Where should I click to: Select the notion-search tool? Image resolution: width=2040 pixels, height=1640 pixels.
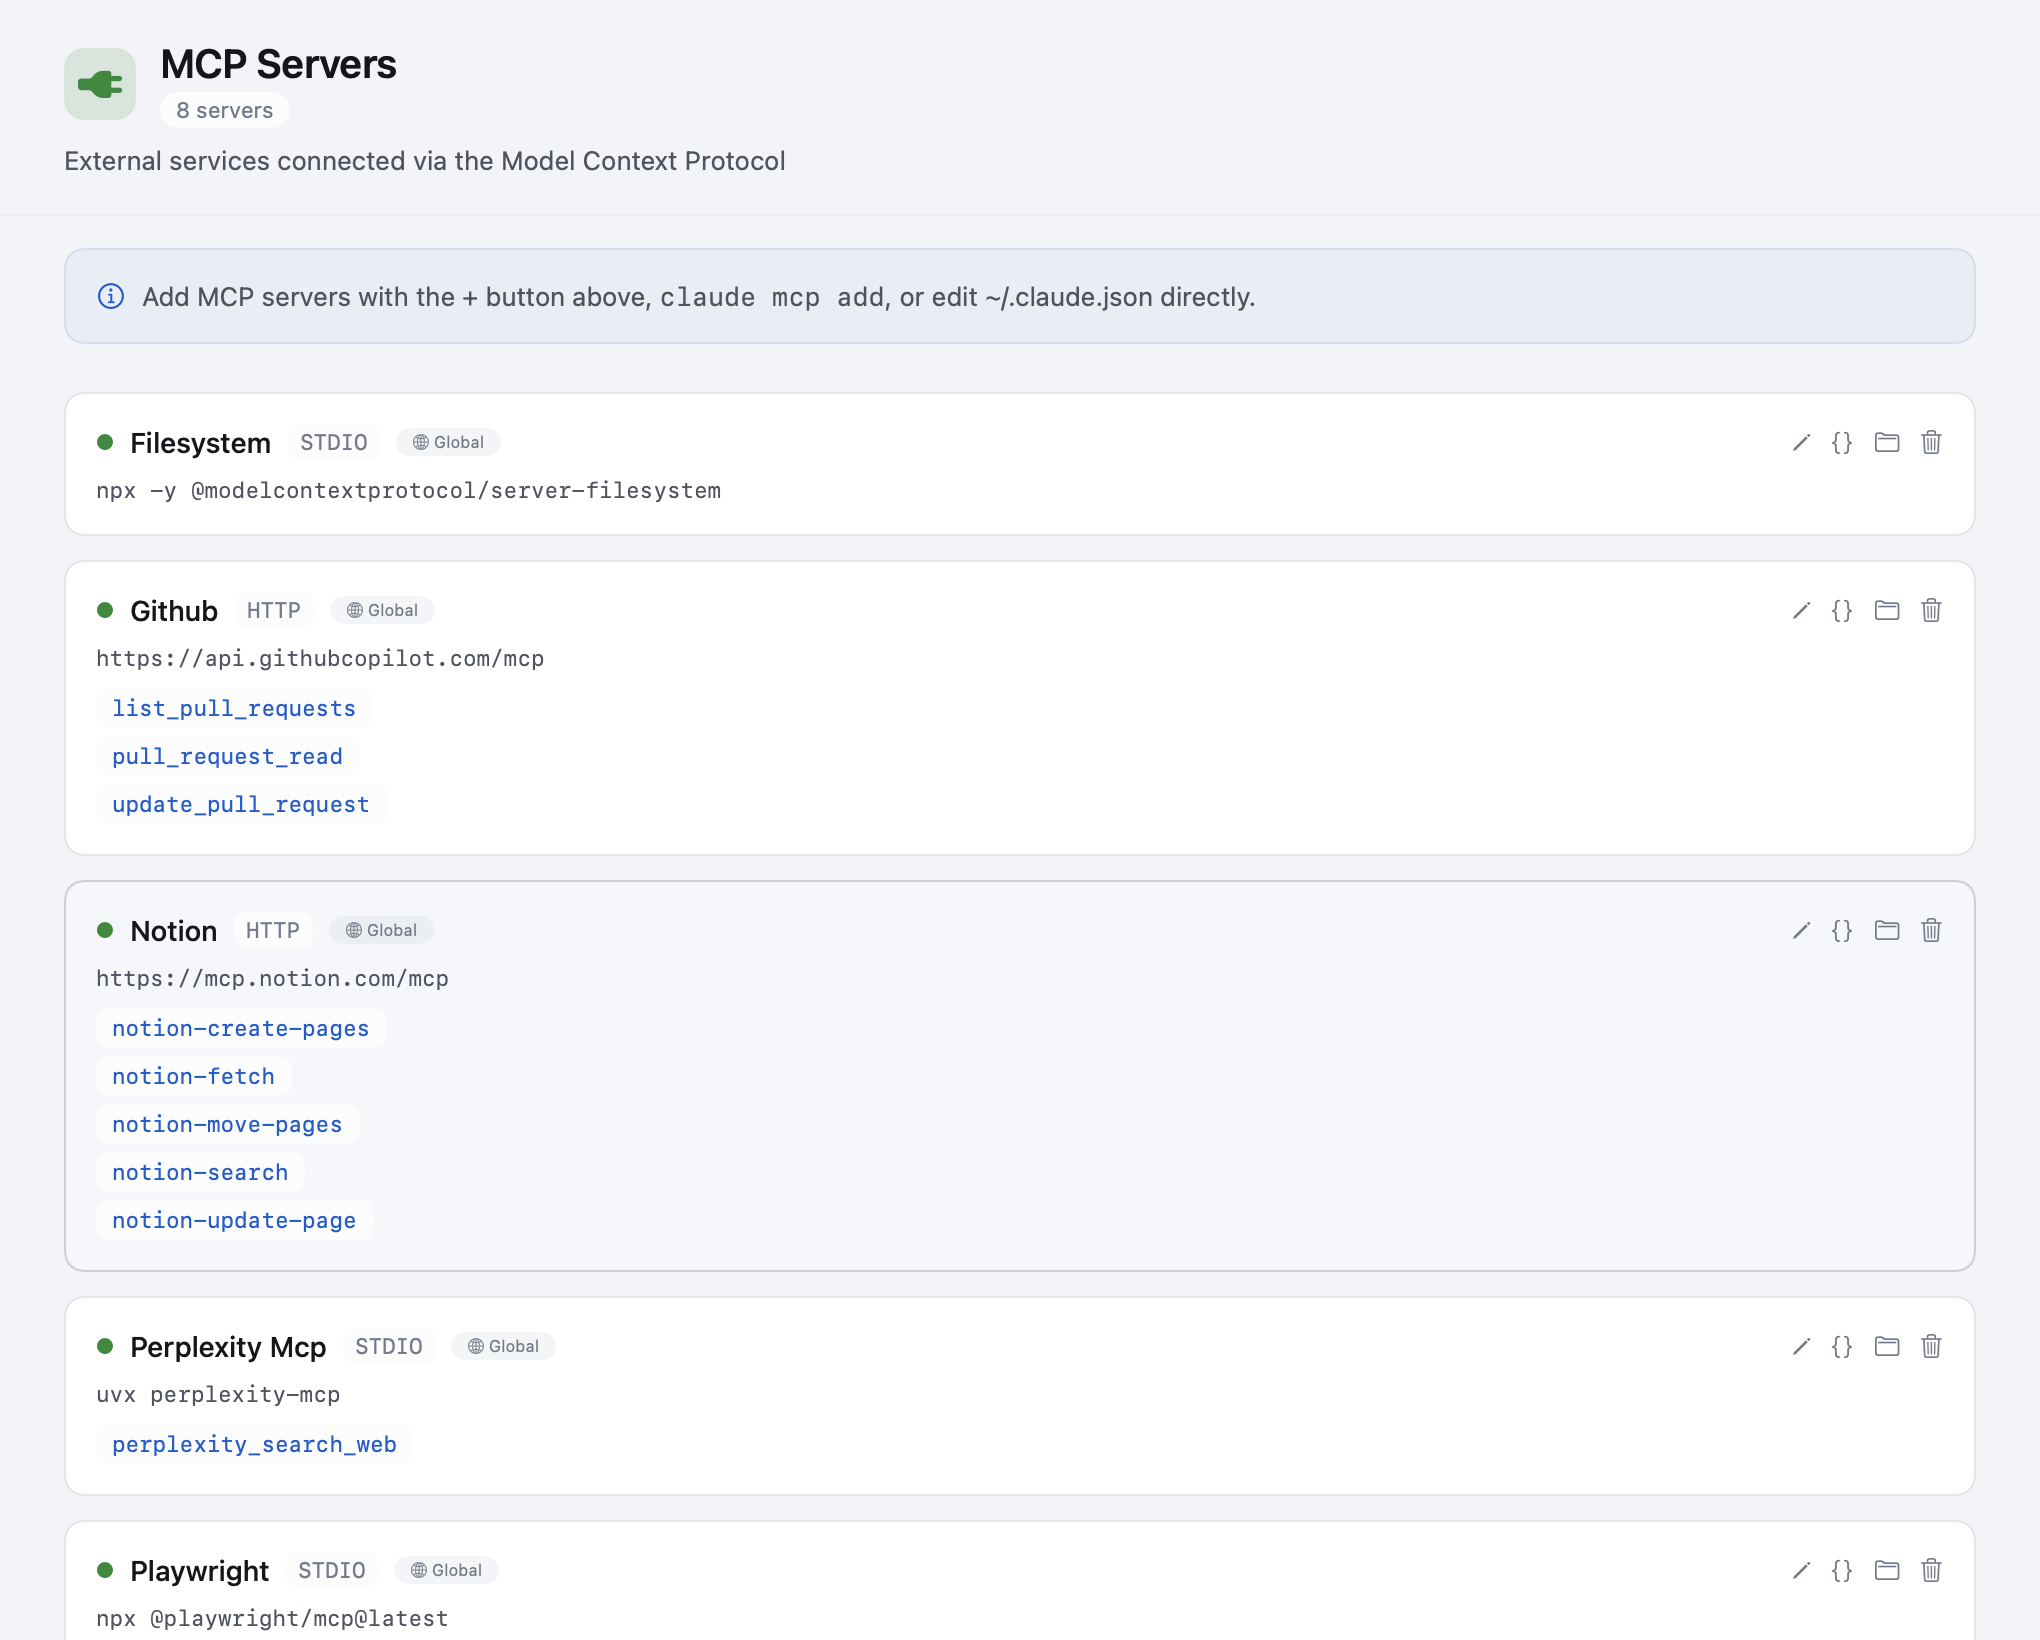(200, 1172)
